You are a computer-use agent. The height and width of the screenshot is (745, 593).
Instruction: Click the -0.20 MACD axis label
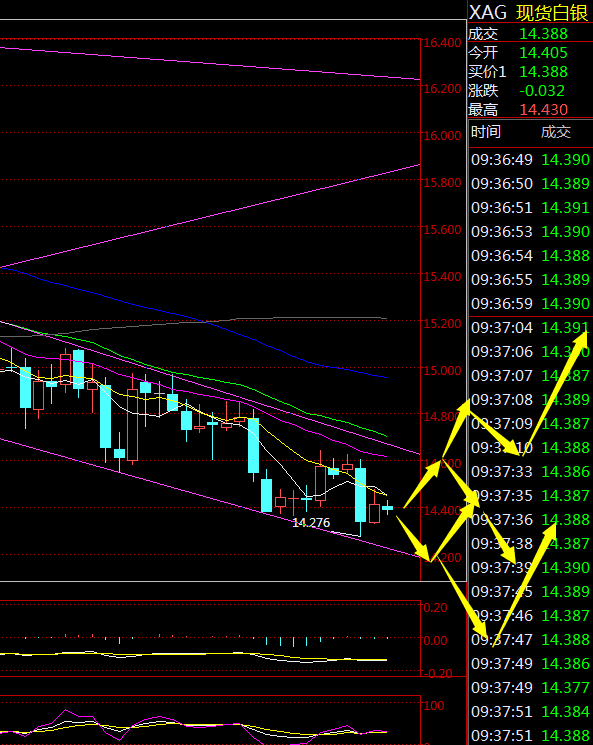coord(438,674)
